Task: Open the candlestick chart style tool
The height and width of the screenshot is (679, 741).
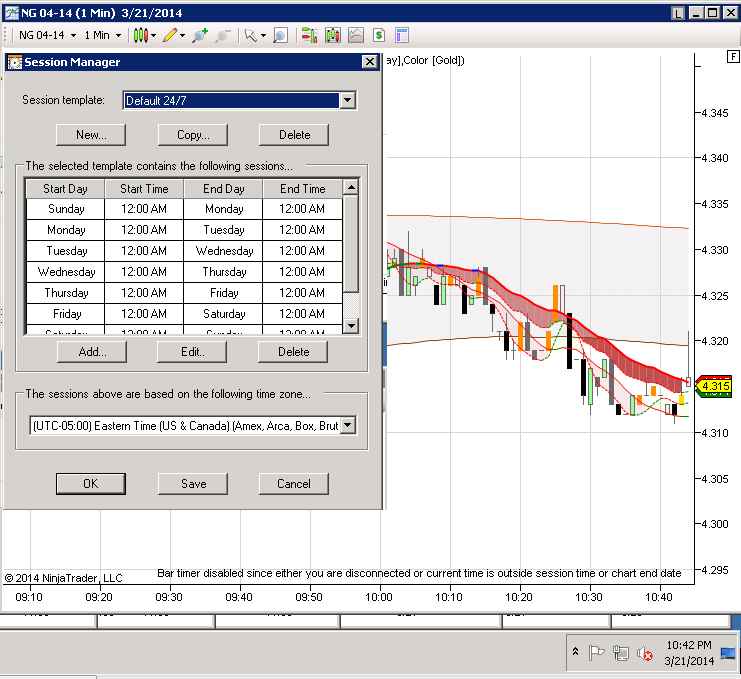Action: coord(141,35)
